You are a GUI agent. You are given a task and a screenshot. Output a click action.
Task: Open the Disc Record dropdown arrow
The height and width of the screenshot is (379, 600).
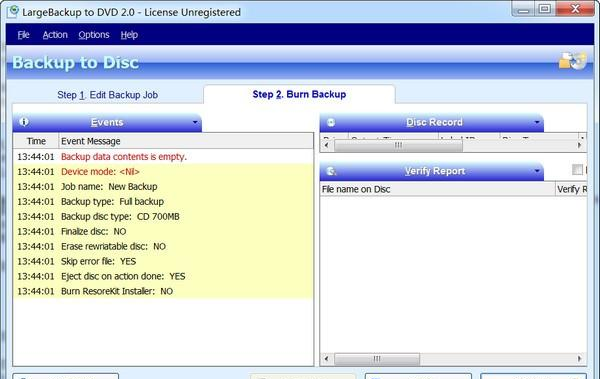[x=537, y=122]
